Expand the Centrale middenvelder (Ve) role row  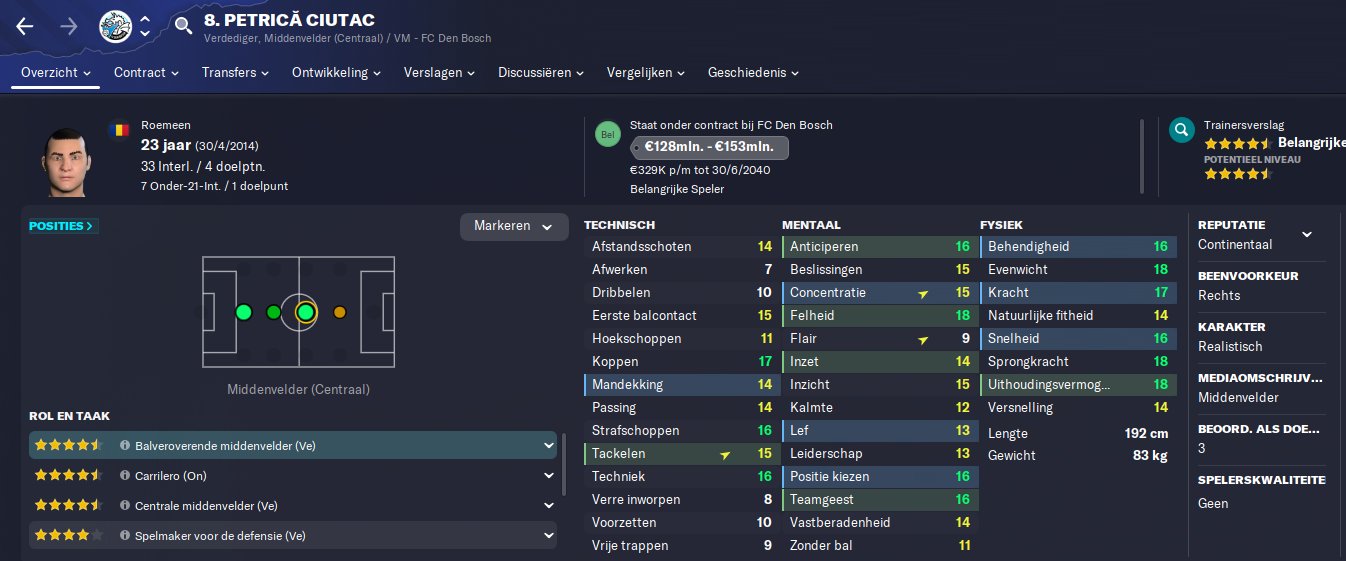pos(293,506)
